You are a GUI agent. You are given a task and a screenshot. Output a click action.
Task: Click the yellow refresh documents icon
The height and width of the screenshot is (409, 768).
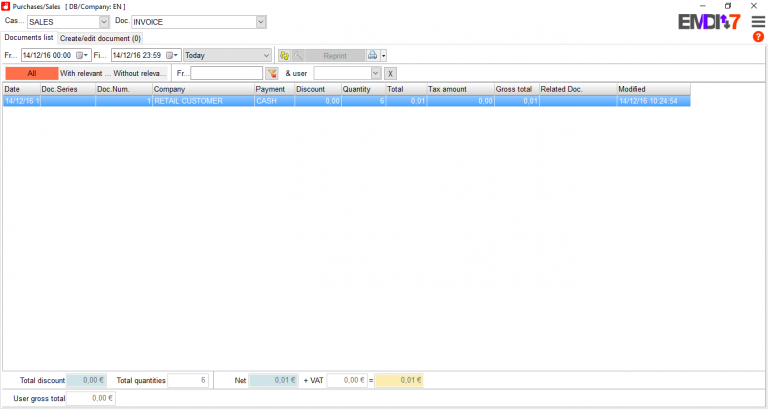tap(284, 55)
